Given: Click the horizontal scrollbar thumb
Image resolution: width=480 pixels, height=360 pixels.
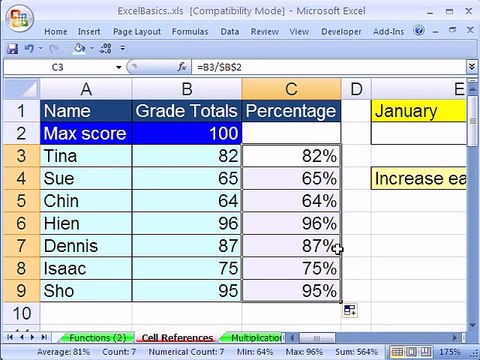Looking at the screenshot, I should point(317,338).
